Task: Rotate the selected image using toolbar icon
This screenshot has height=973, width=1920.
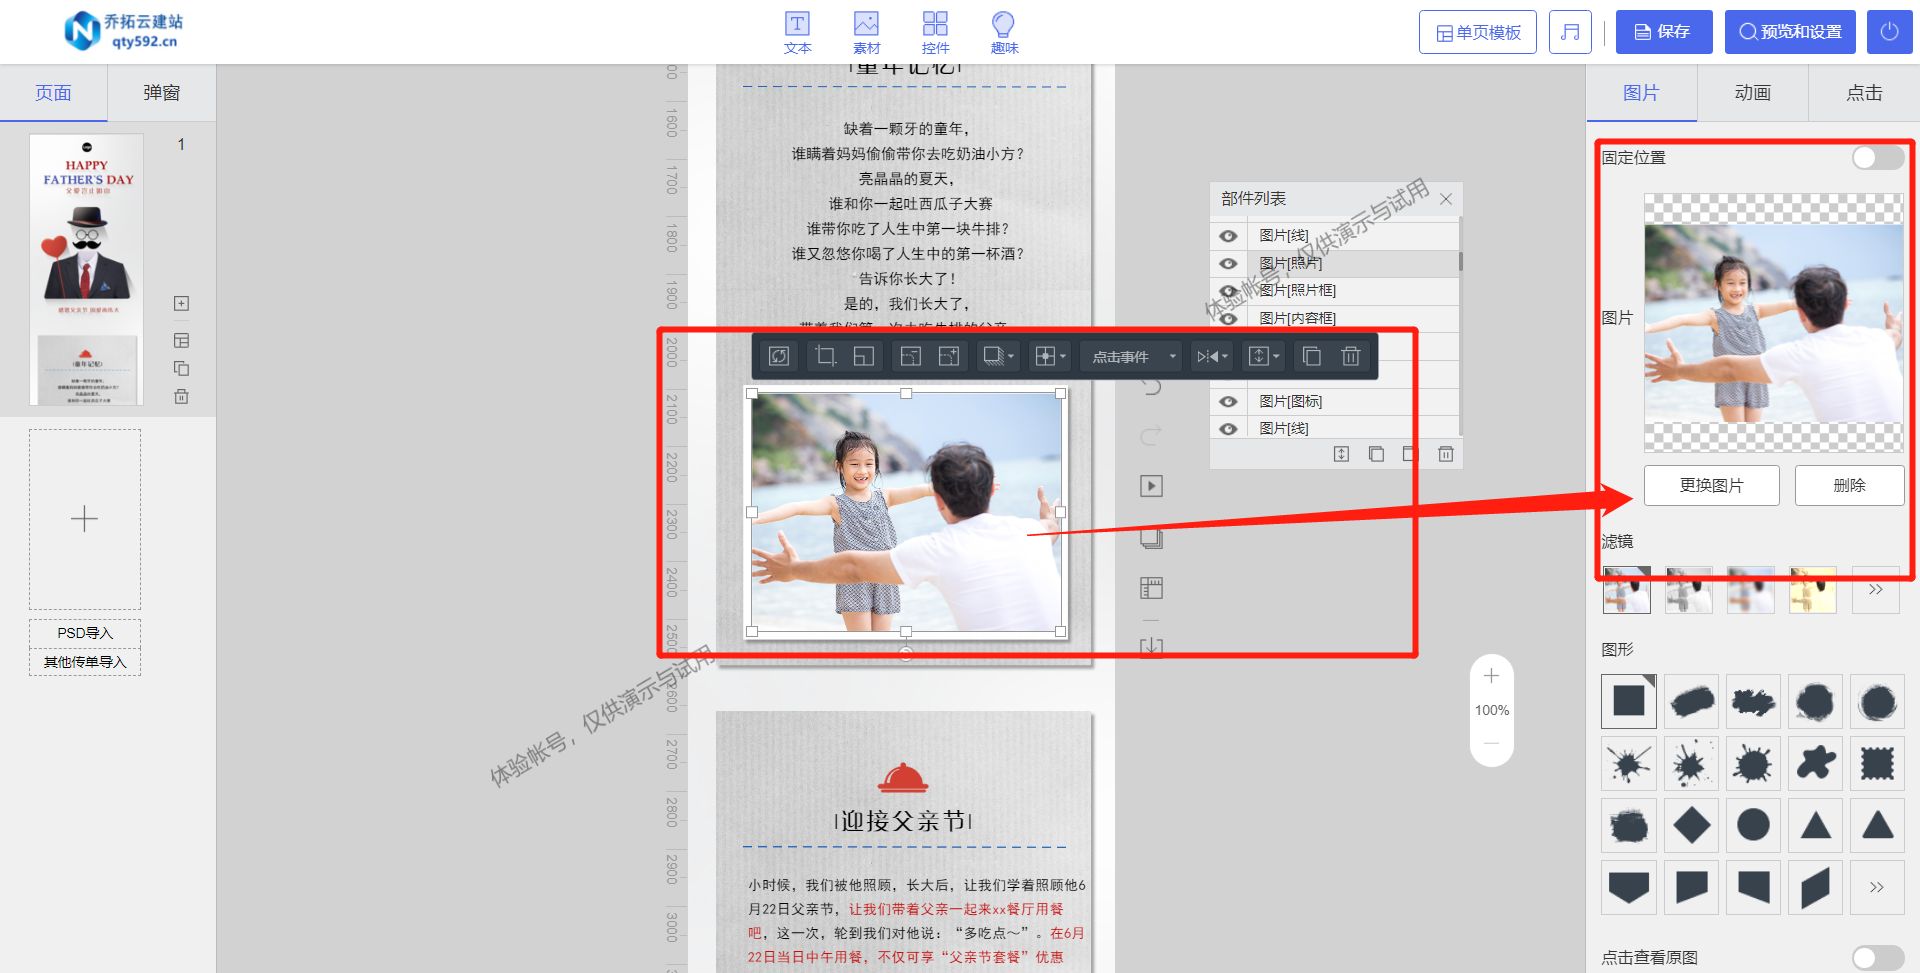Action: tap(779, 356)
